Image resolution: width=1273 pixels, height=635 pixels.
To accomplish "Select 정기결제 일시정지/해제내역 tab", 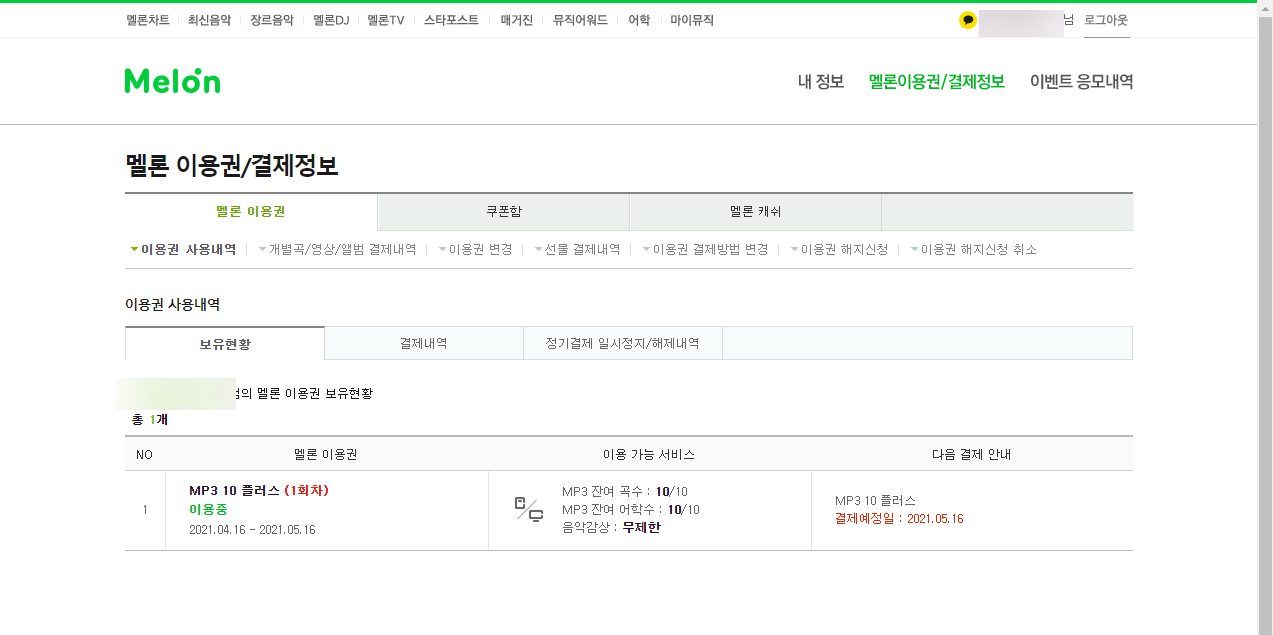I will [622, 343].
